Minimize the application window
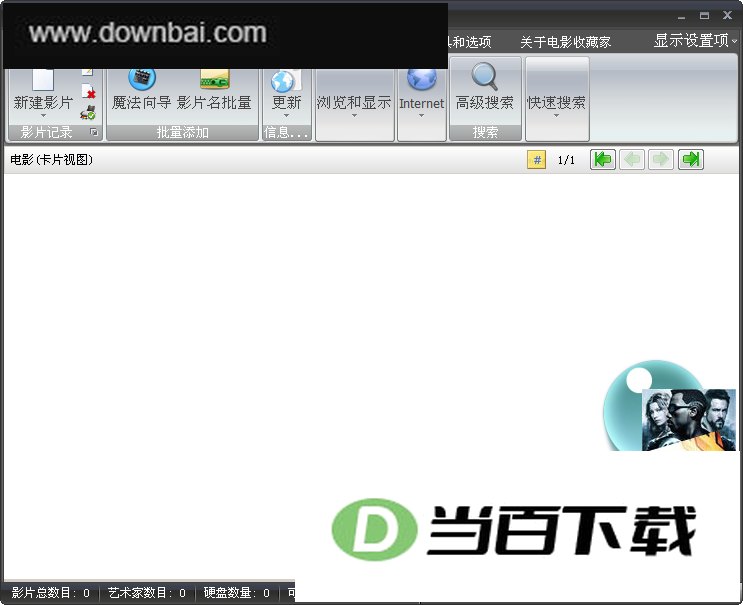Image resolution: width=743 pixels, height=605 pixels. tap(681, 16)
